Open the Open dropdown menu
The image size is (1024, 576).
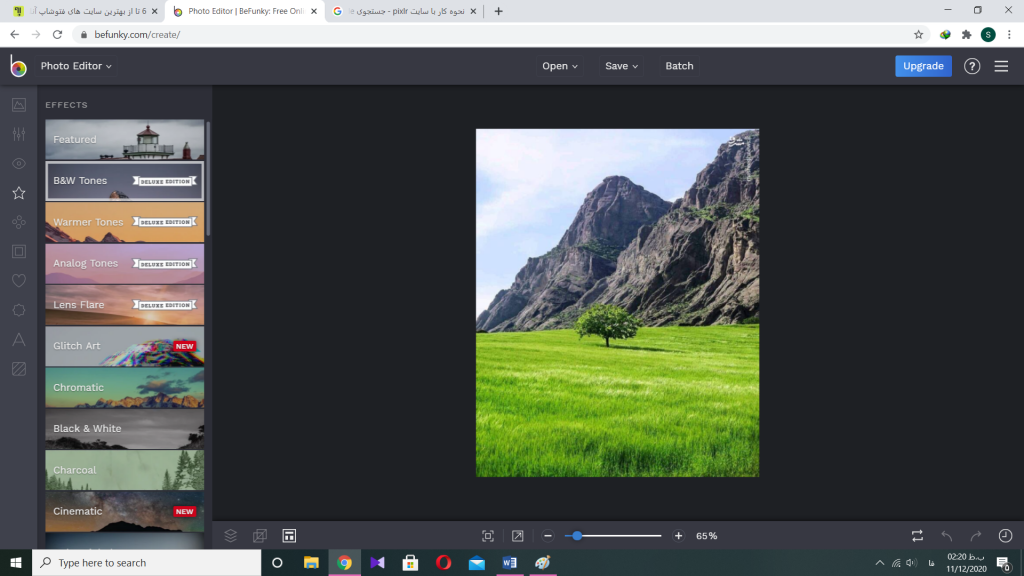pos(560,66)
